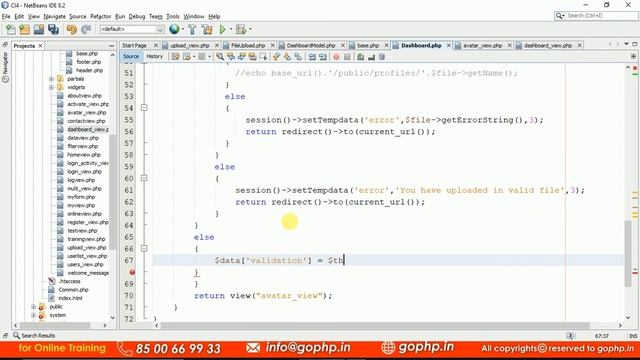Expand the widgets folder node
The image size is (640, 360).
click(51, 87)
